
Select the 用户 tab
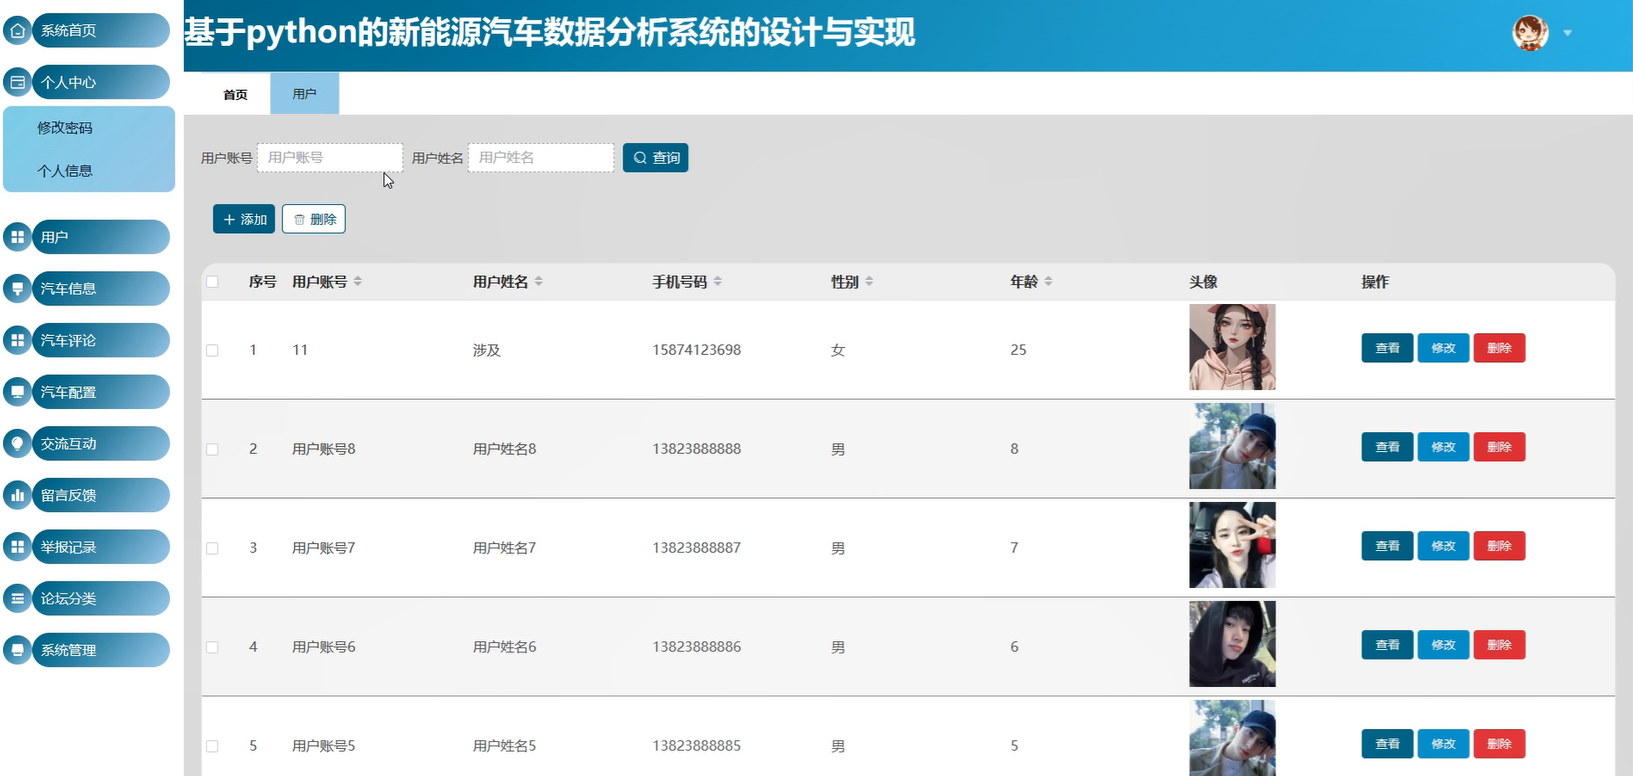[305, 94]
